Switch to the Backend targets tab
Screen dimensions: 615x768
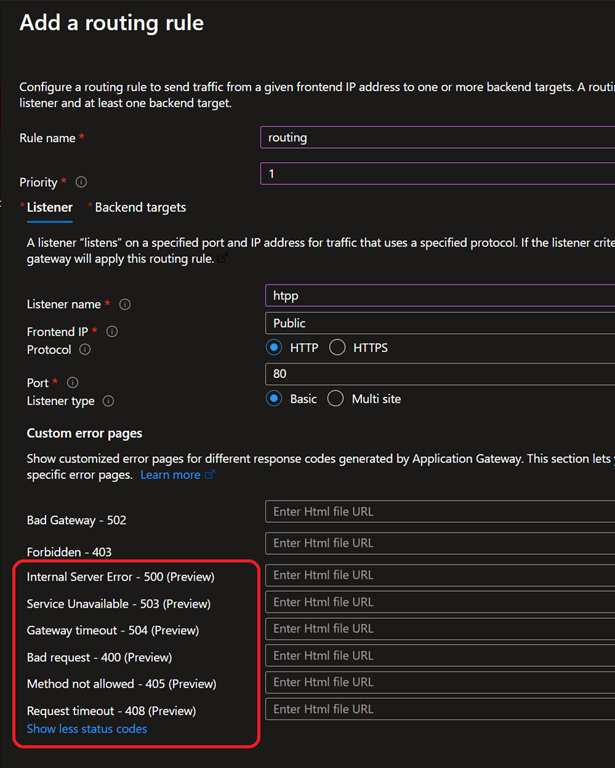pos(140,208)
